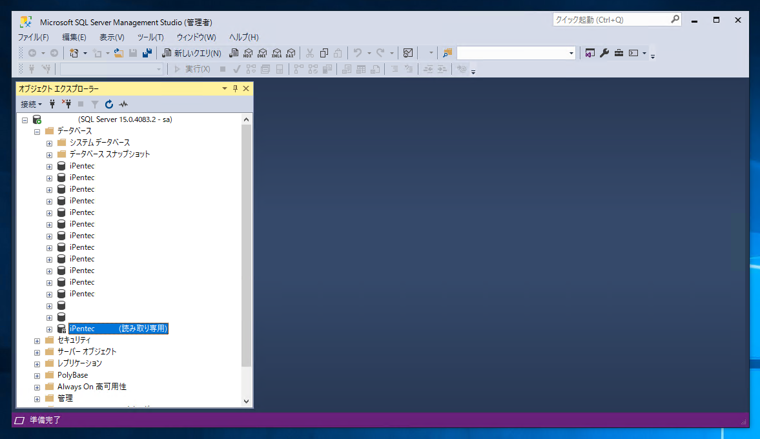
Task: Click the Save All icon
Action: click(147, 53)
